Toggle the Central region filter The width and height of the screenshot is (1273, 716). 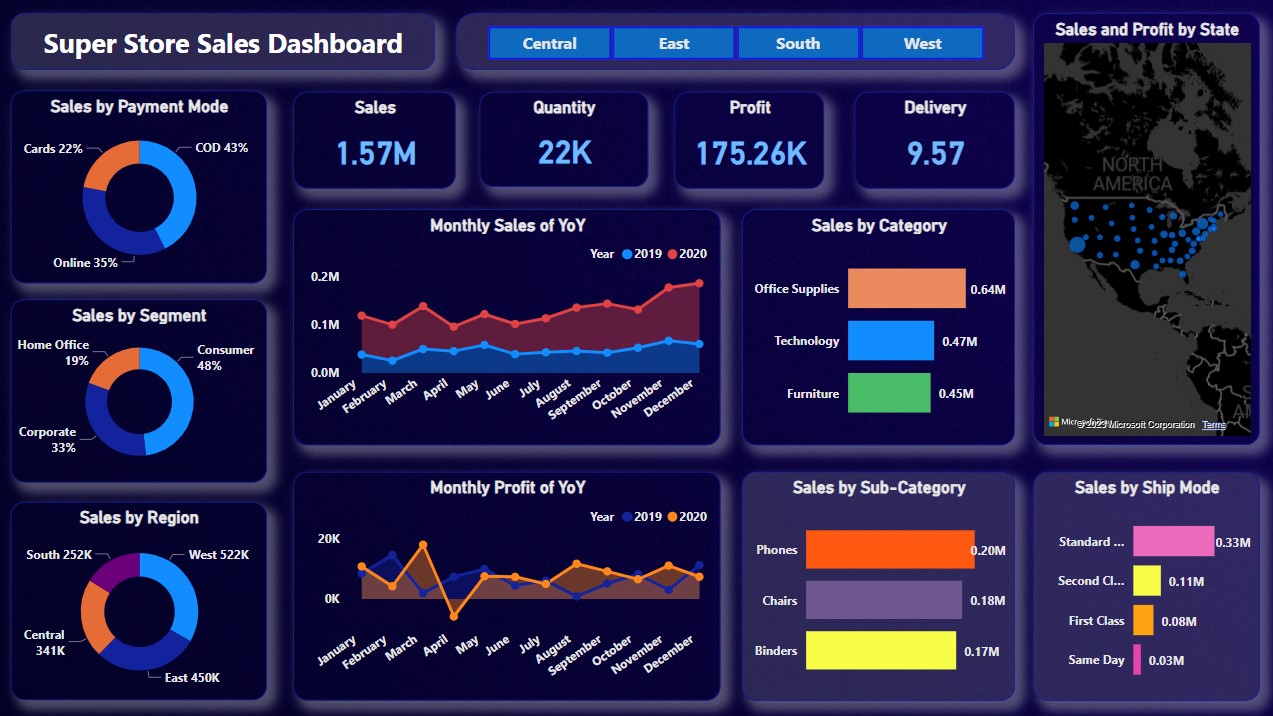tap(549, 43)
